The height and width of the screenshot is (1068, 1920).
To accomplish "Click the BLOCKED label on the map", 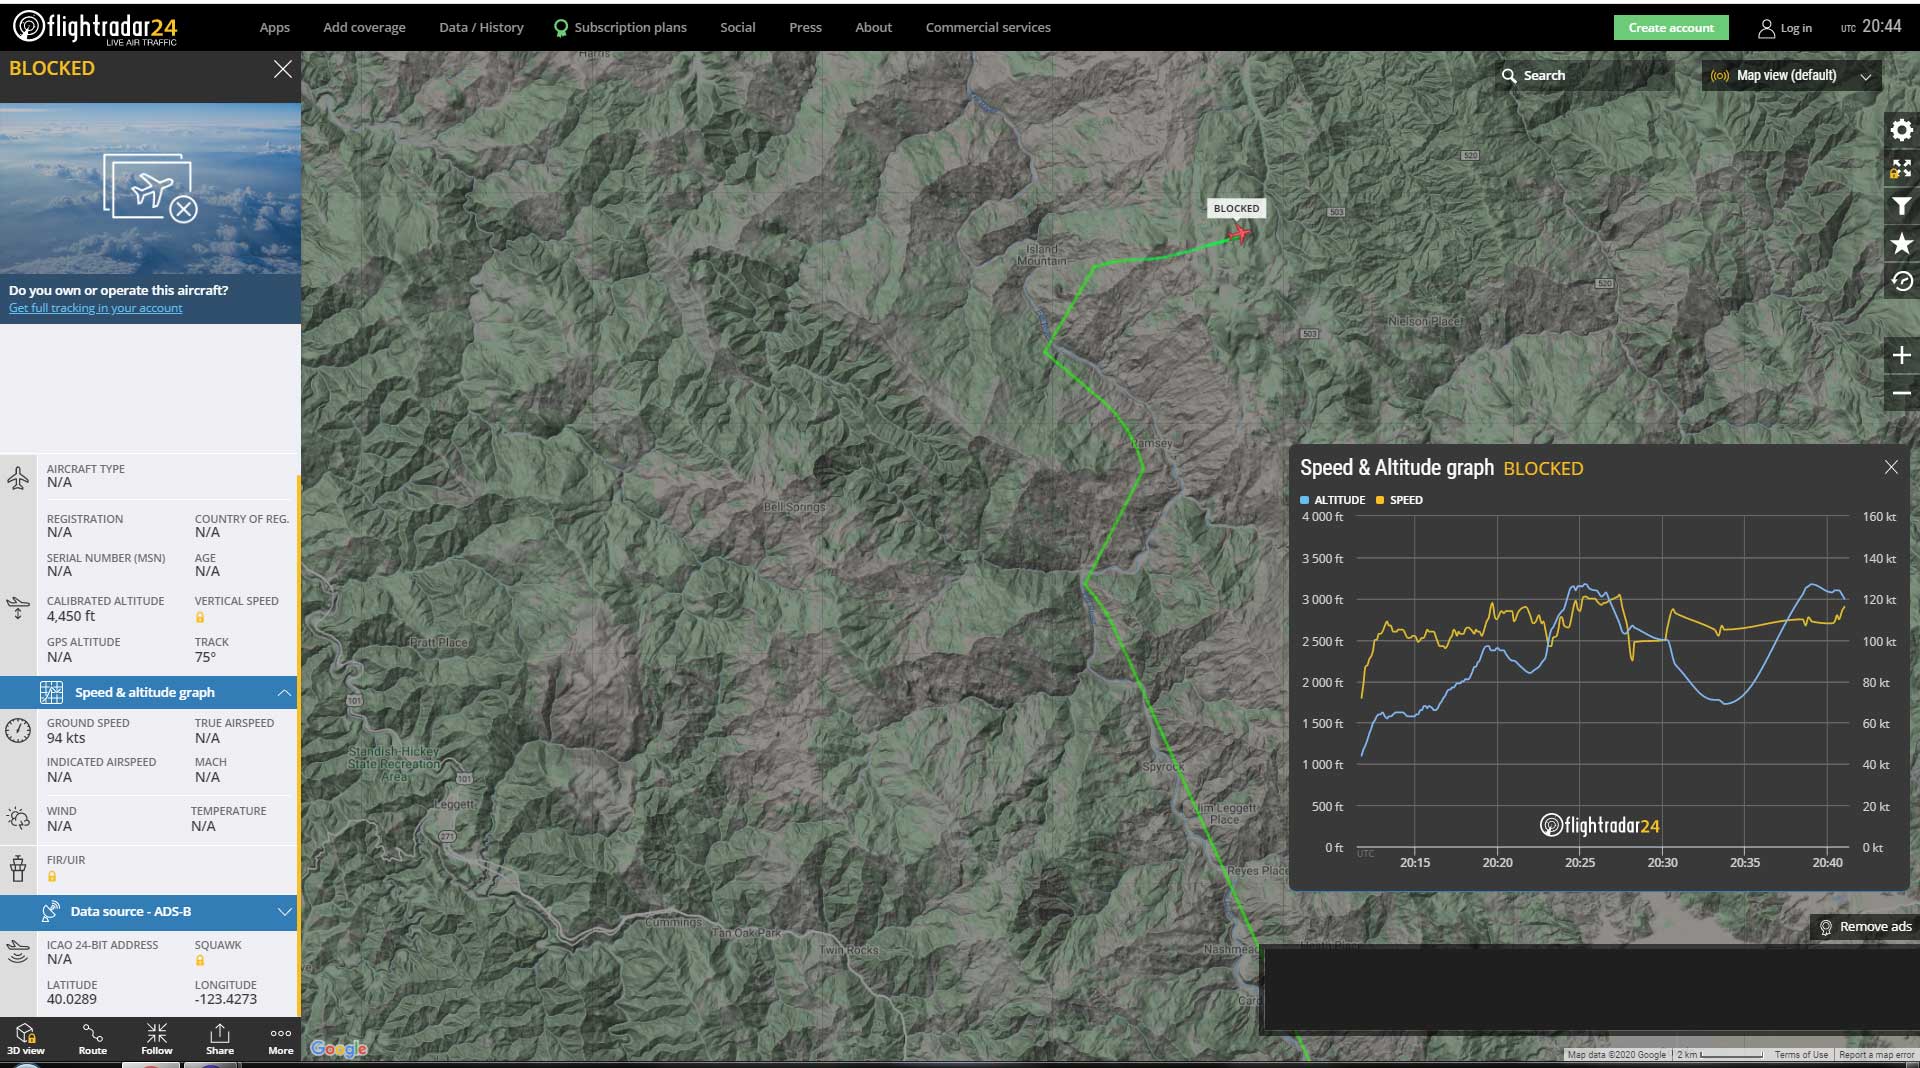I will [x=1236, y=208].
